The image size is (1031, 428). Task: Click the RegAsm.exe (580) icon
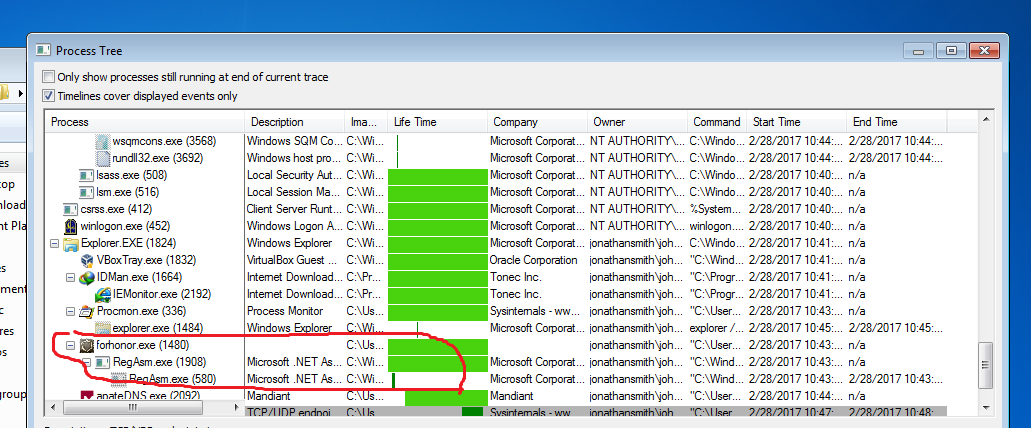click(x=118, y=379)
